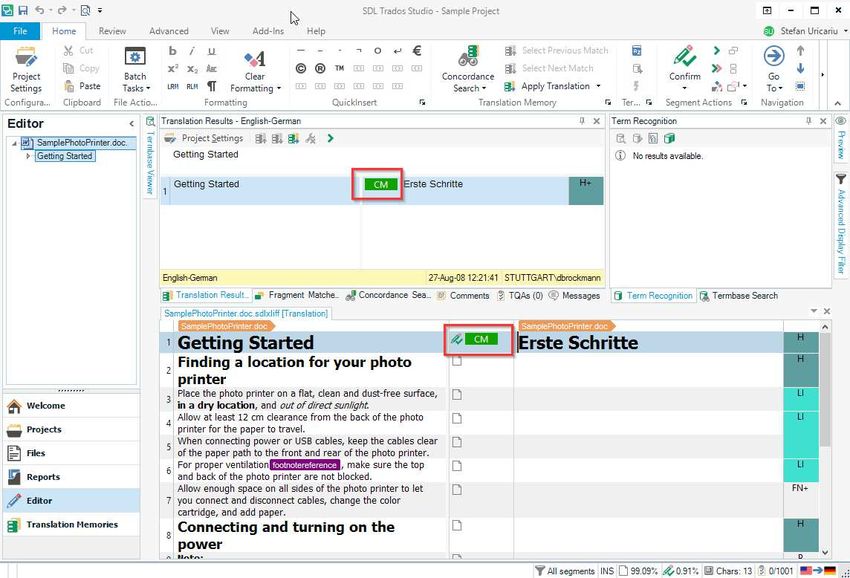The height and width of the screenshot is (578, 850).
Task: Switch to the Add-Ins ribbon tab
Action: coord(268,31)
